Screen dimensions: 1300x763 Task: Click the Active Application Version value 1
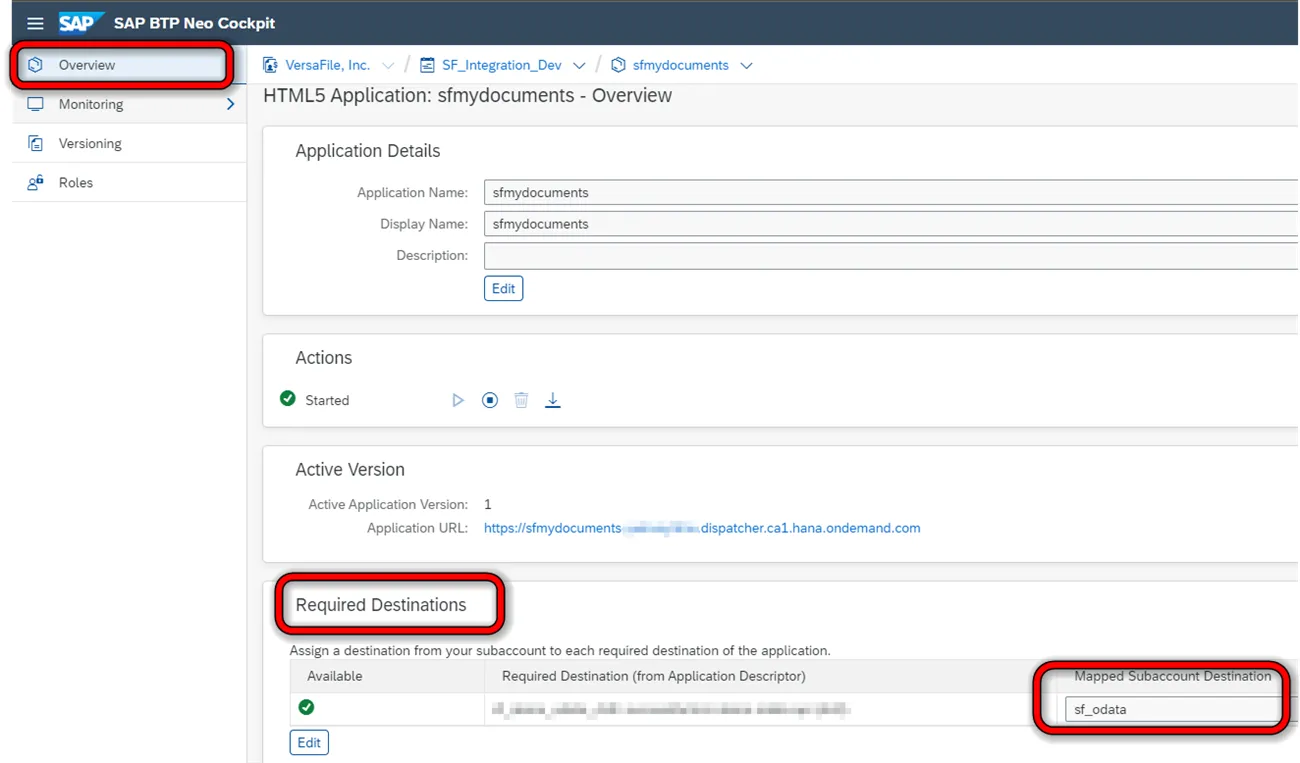pyautogui.click(x=488, y=504)
